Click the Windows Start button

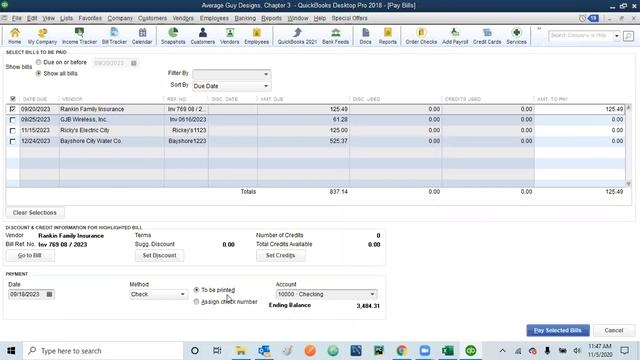11,351
